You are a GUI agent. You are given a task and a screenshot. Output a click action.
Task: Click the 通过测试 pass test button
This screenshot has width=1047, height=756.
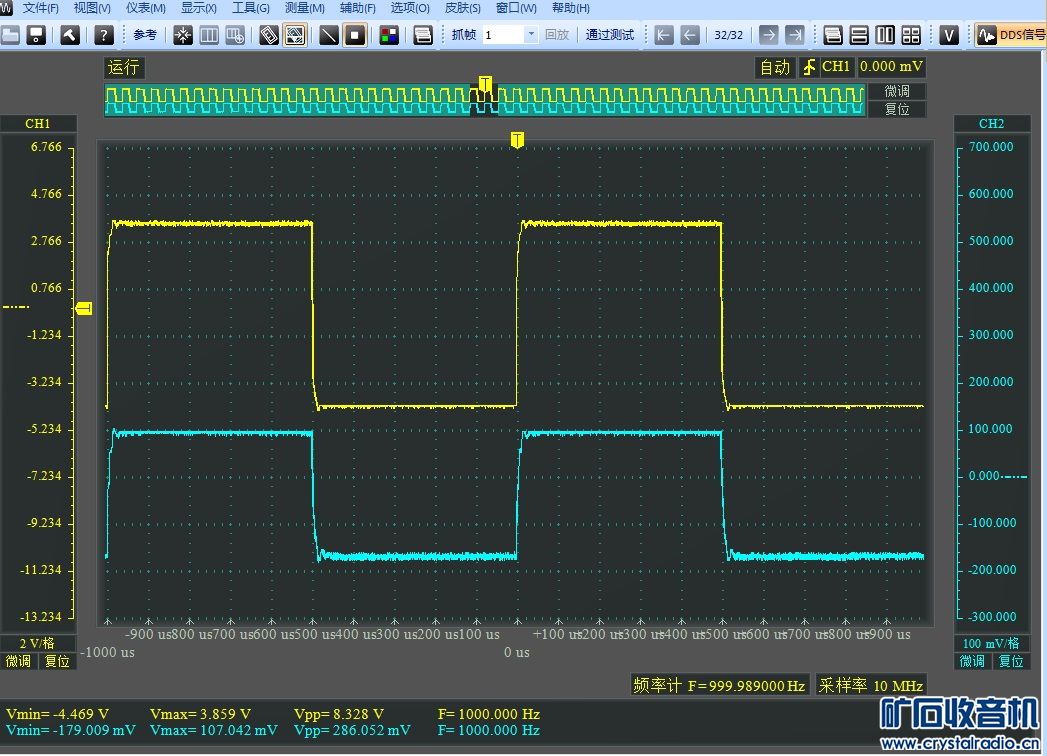click(610, 35)
